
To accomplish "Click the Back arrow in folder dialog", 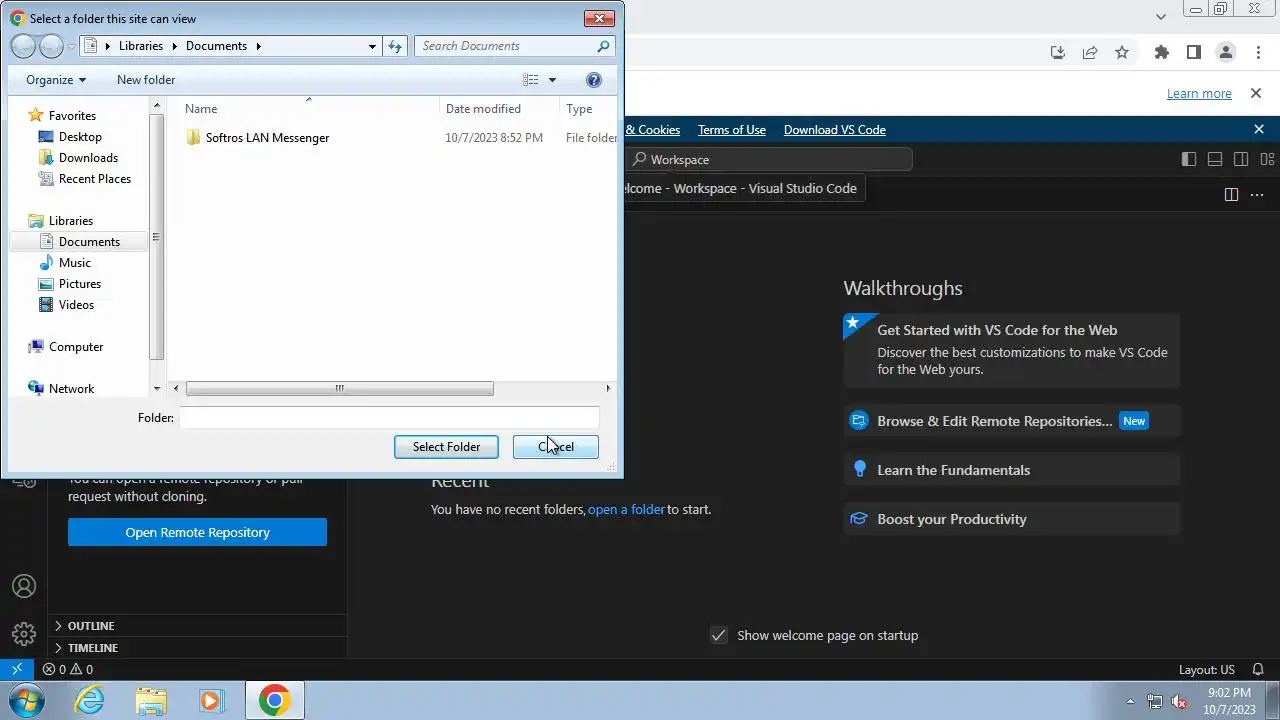I will point(23,46).
